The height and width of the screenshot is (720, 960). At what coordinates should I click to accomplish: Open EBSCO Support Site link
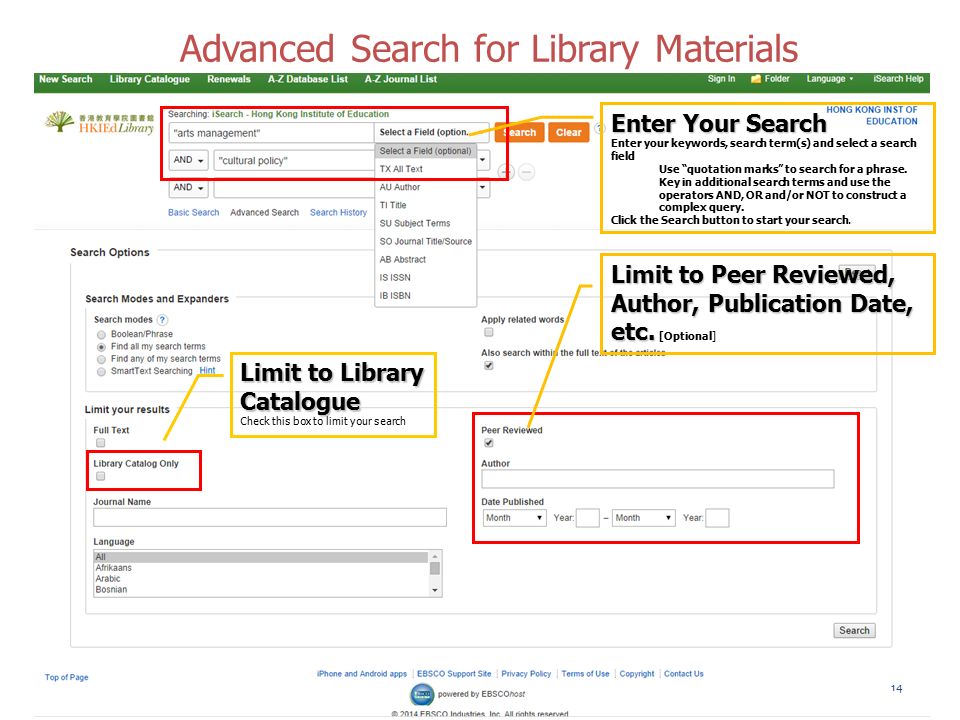[454, 673]
